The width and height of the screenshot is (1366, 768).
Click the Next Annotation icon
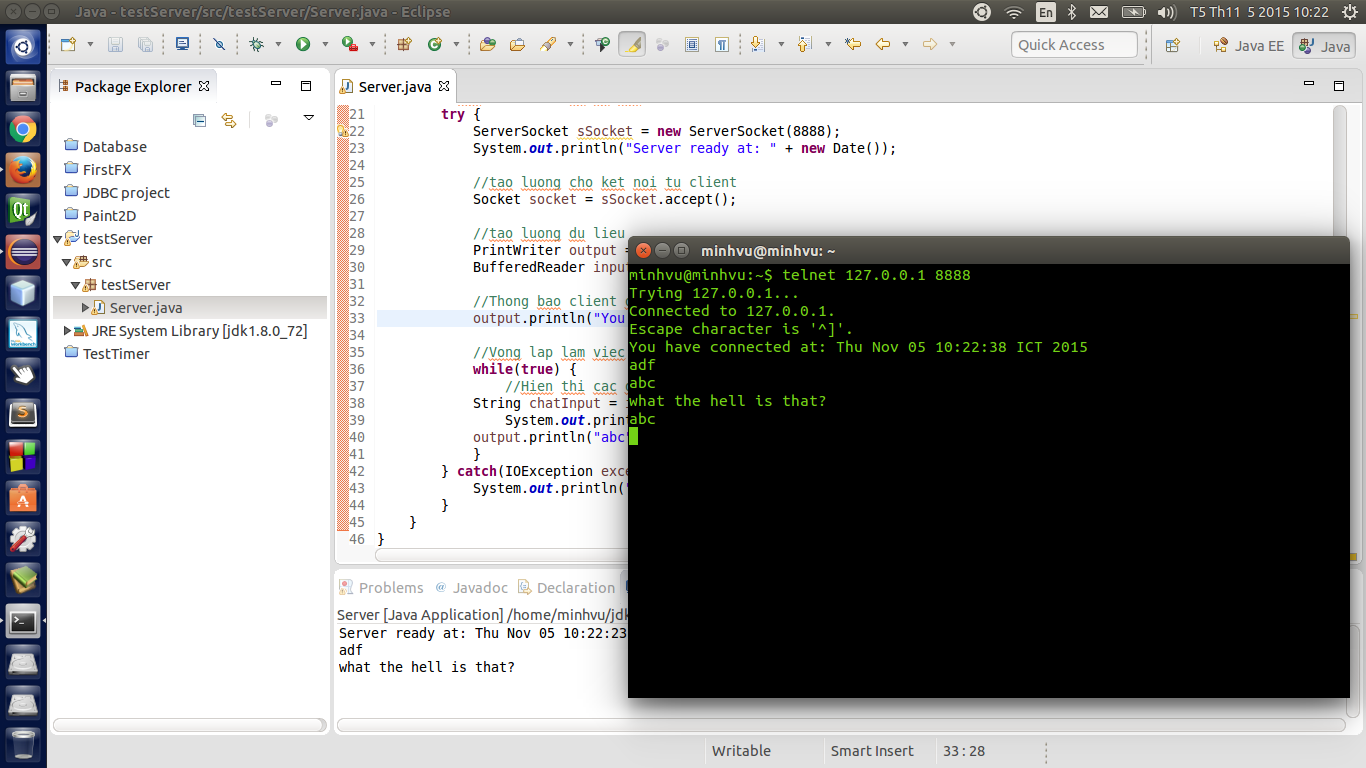[x=757, y=45]
